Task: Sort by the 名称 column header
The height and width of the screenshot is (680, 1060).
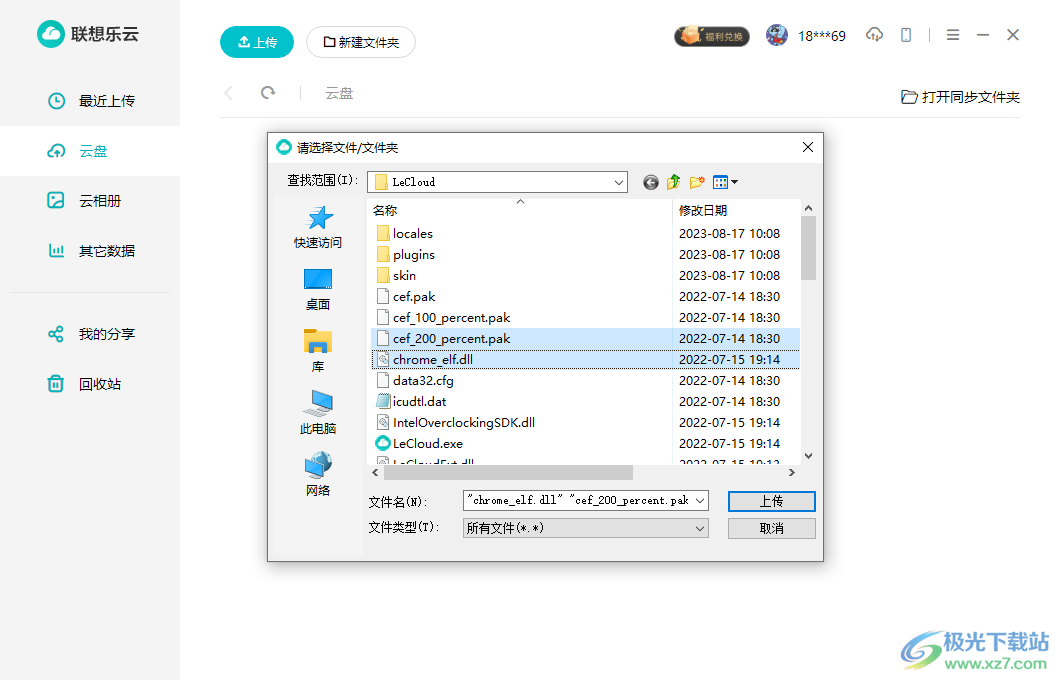Action: (x=521, y=210)
